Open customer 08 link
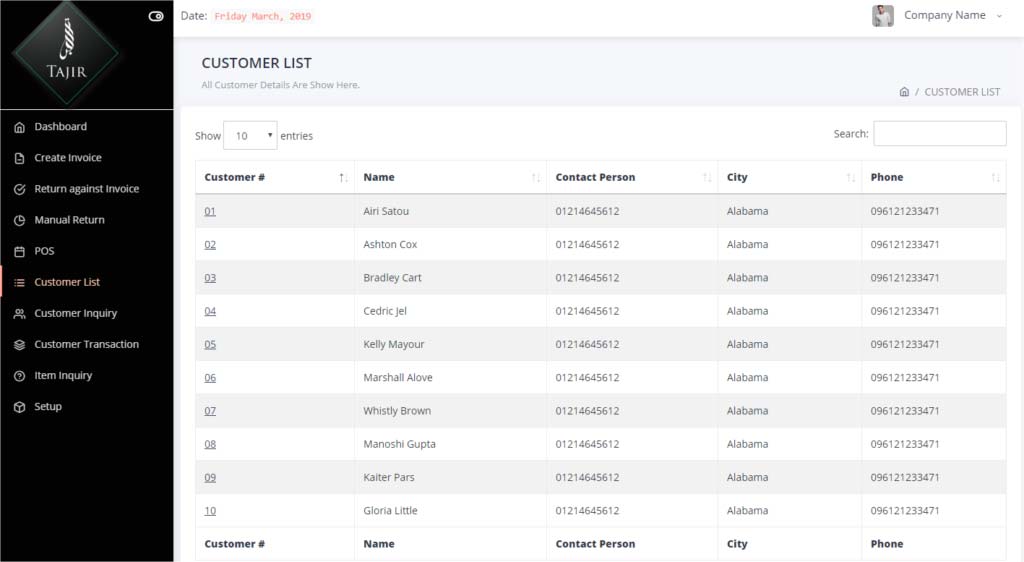This screenshot has height=562, width=1024. (x=210, y=444)
